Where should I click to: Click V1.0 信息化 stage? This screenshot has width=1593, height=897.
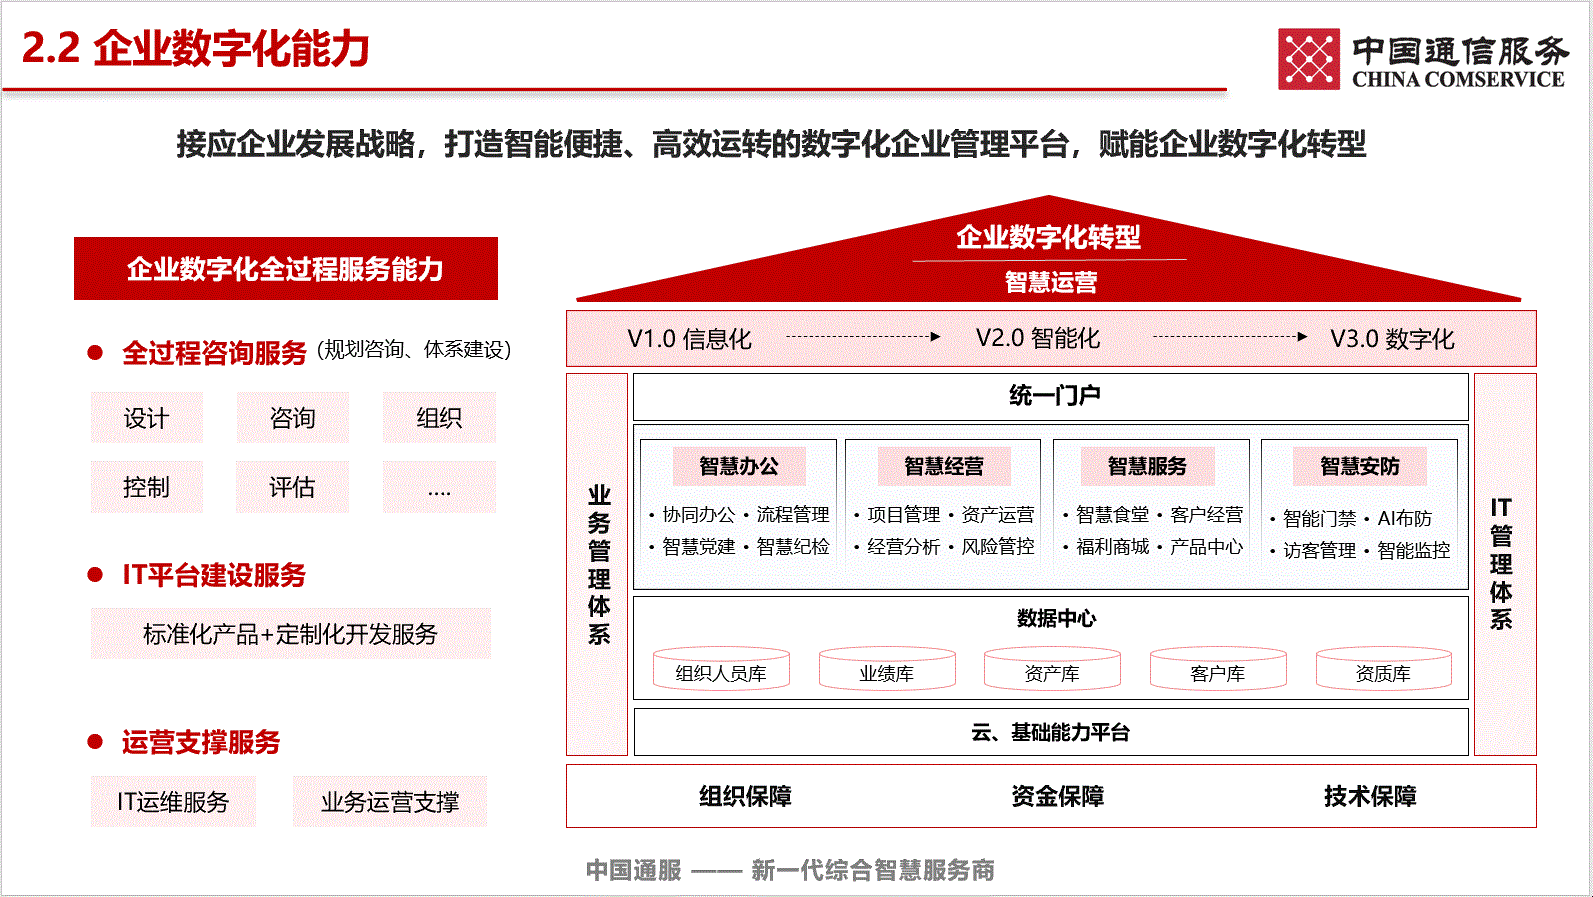[689, 339]
